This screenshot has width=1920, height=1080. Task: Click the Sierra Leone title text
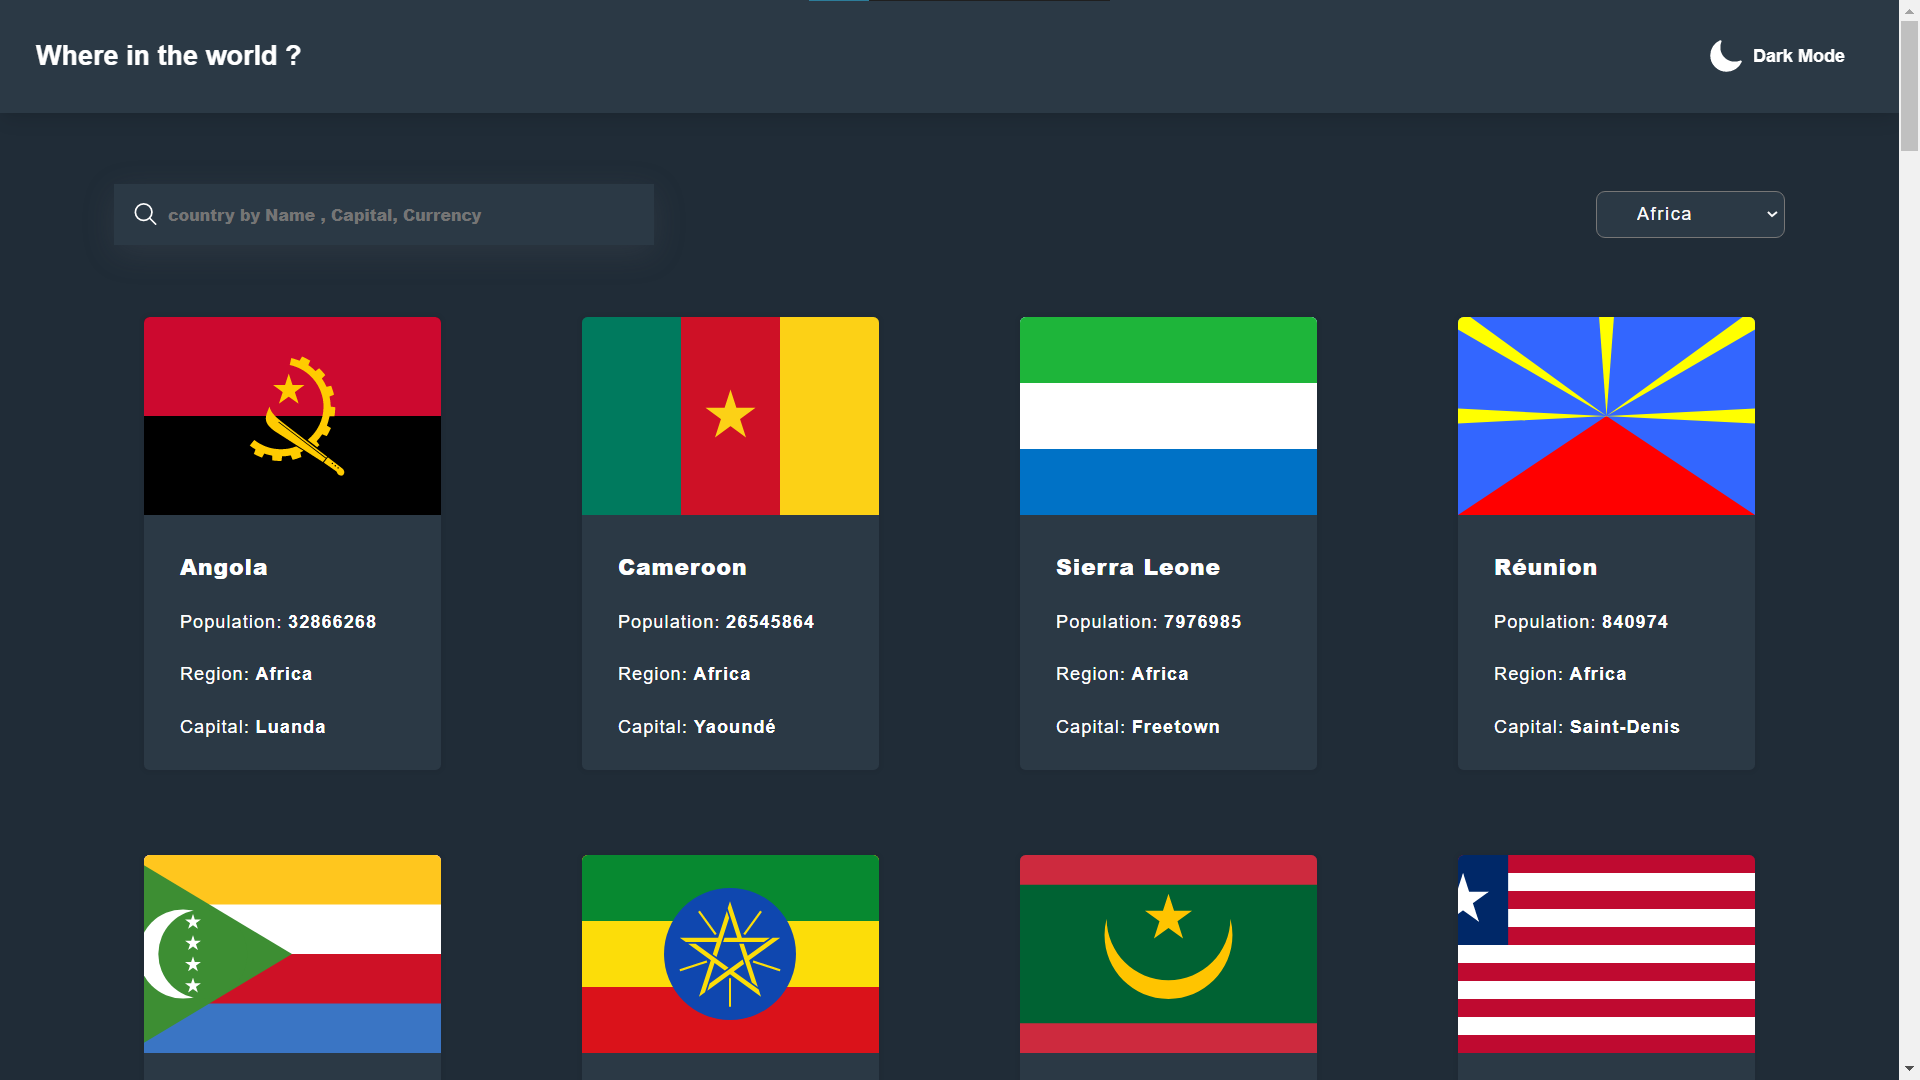(x=1138, y=567)
